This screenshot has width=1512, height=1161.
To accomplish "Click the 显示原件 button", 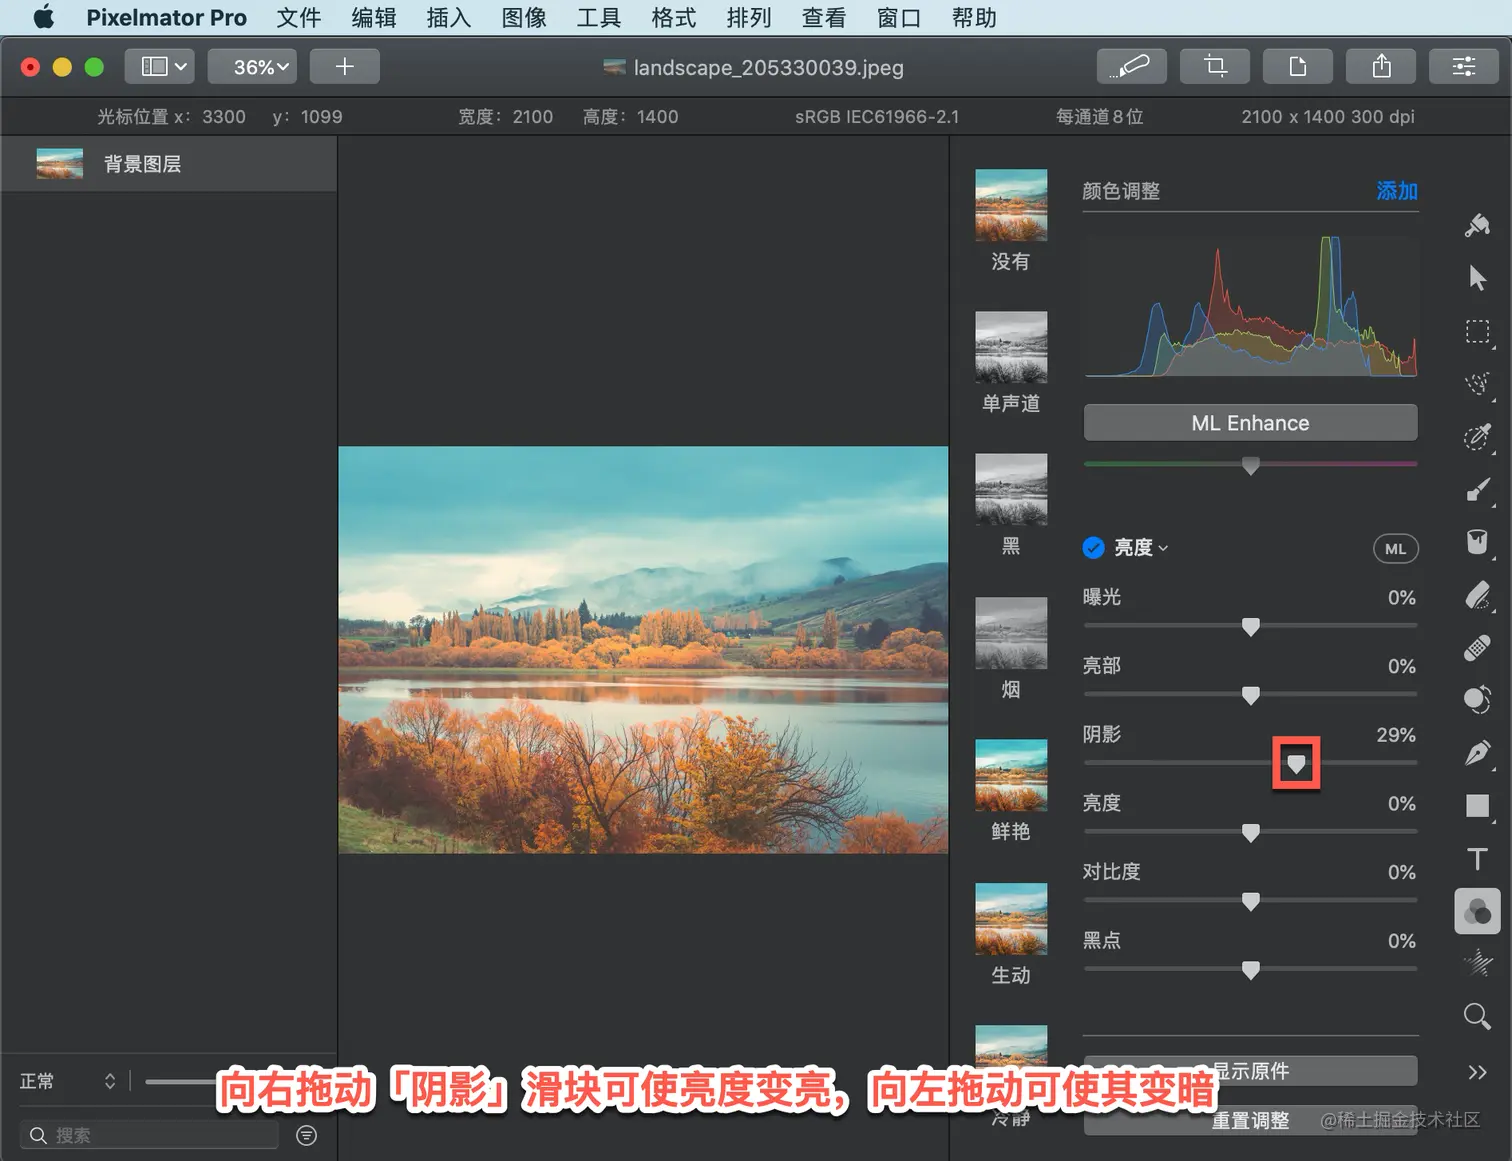I will (1250, 1071).
